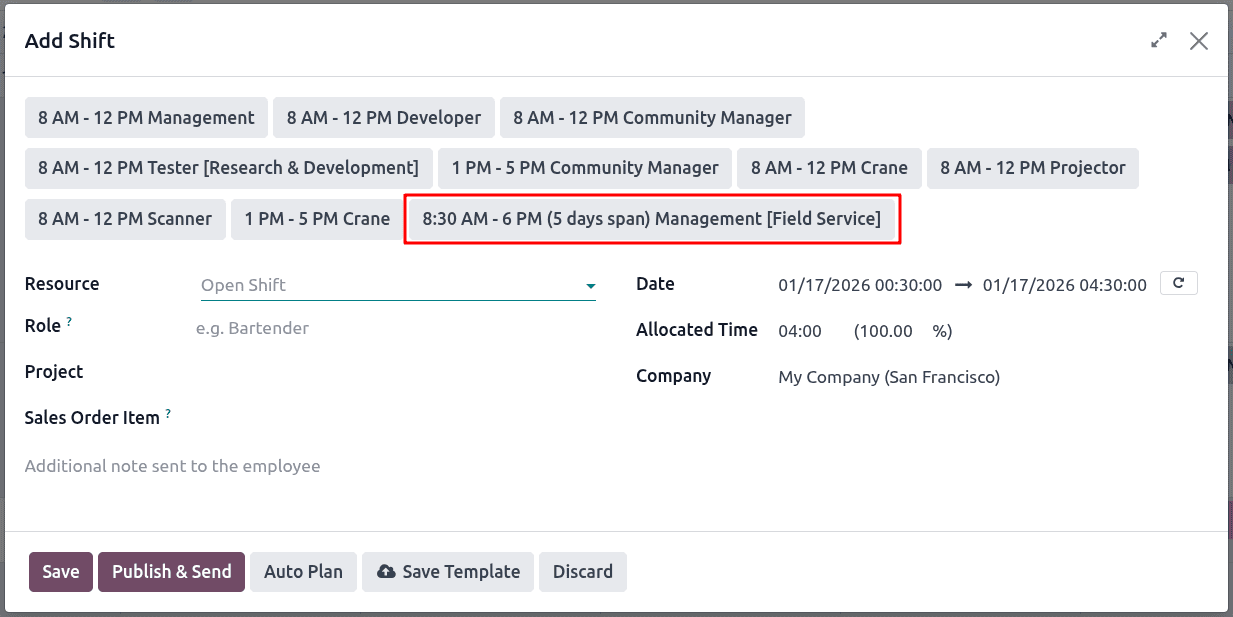Choose the 1 PM - 5 PM Community Manager template
Screen dimensions: 1233x617
tap(585, 168)
